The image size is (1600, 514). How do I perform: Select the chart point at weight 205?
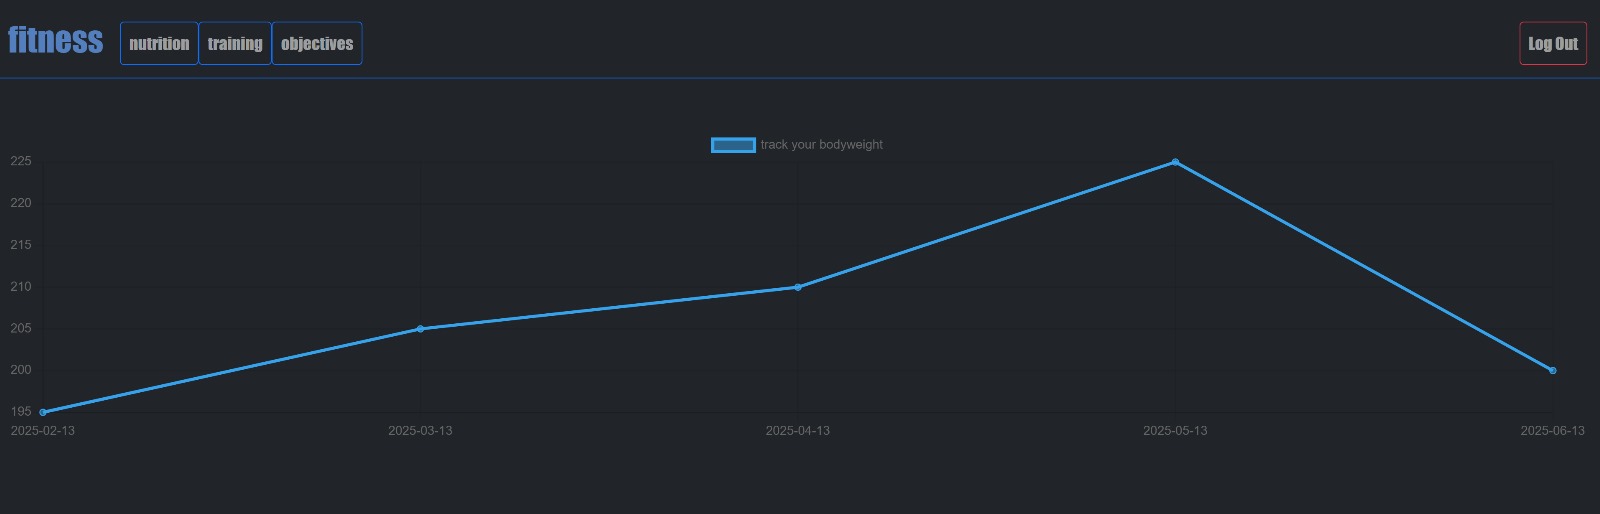420,329
